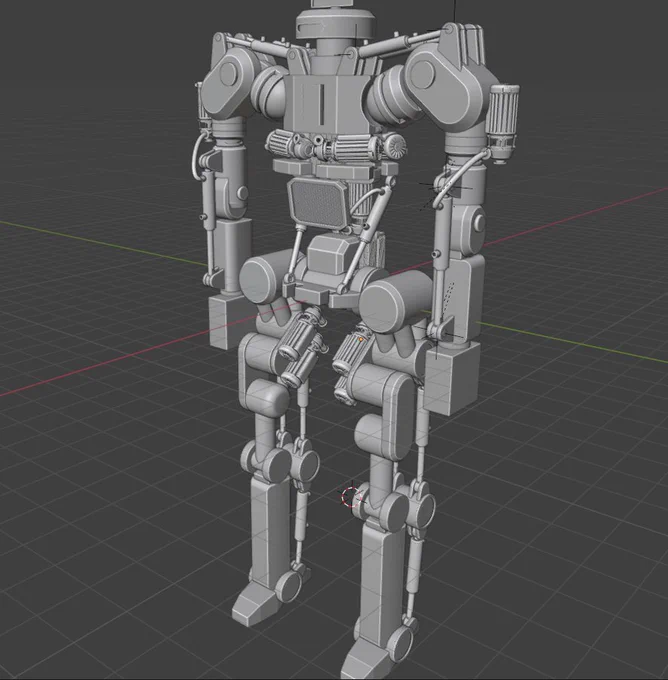The width and height of the screenshot is (668, 680).
Task: Select the robot's fully visible wedge-shaped foot
Action: 253,602
